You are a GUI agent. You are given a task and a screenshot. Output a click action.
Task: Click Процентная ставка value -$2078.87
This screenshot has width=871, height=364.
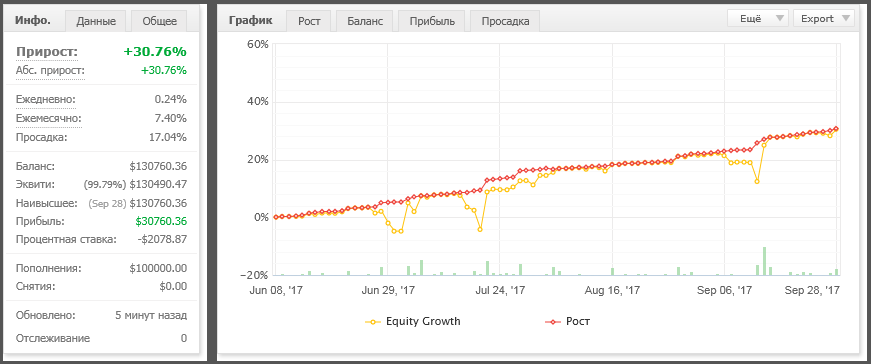pos(161,240)
